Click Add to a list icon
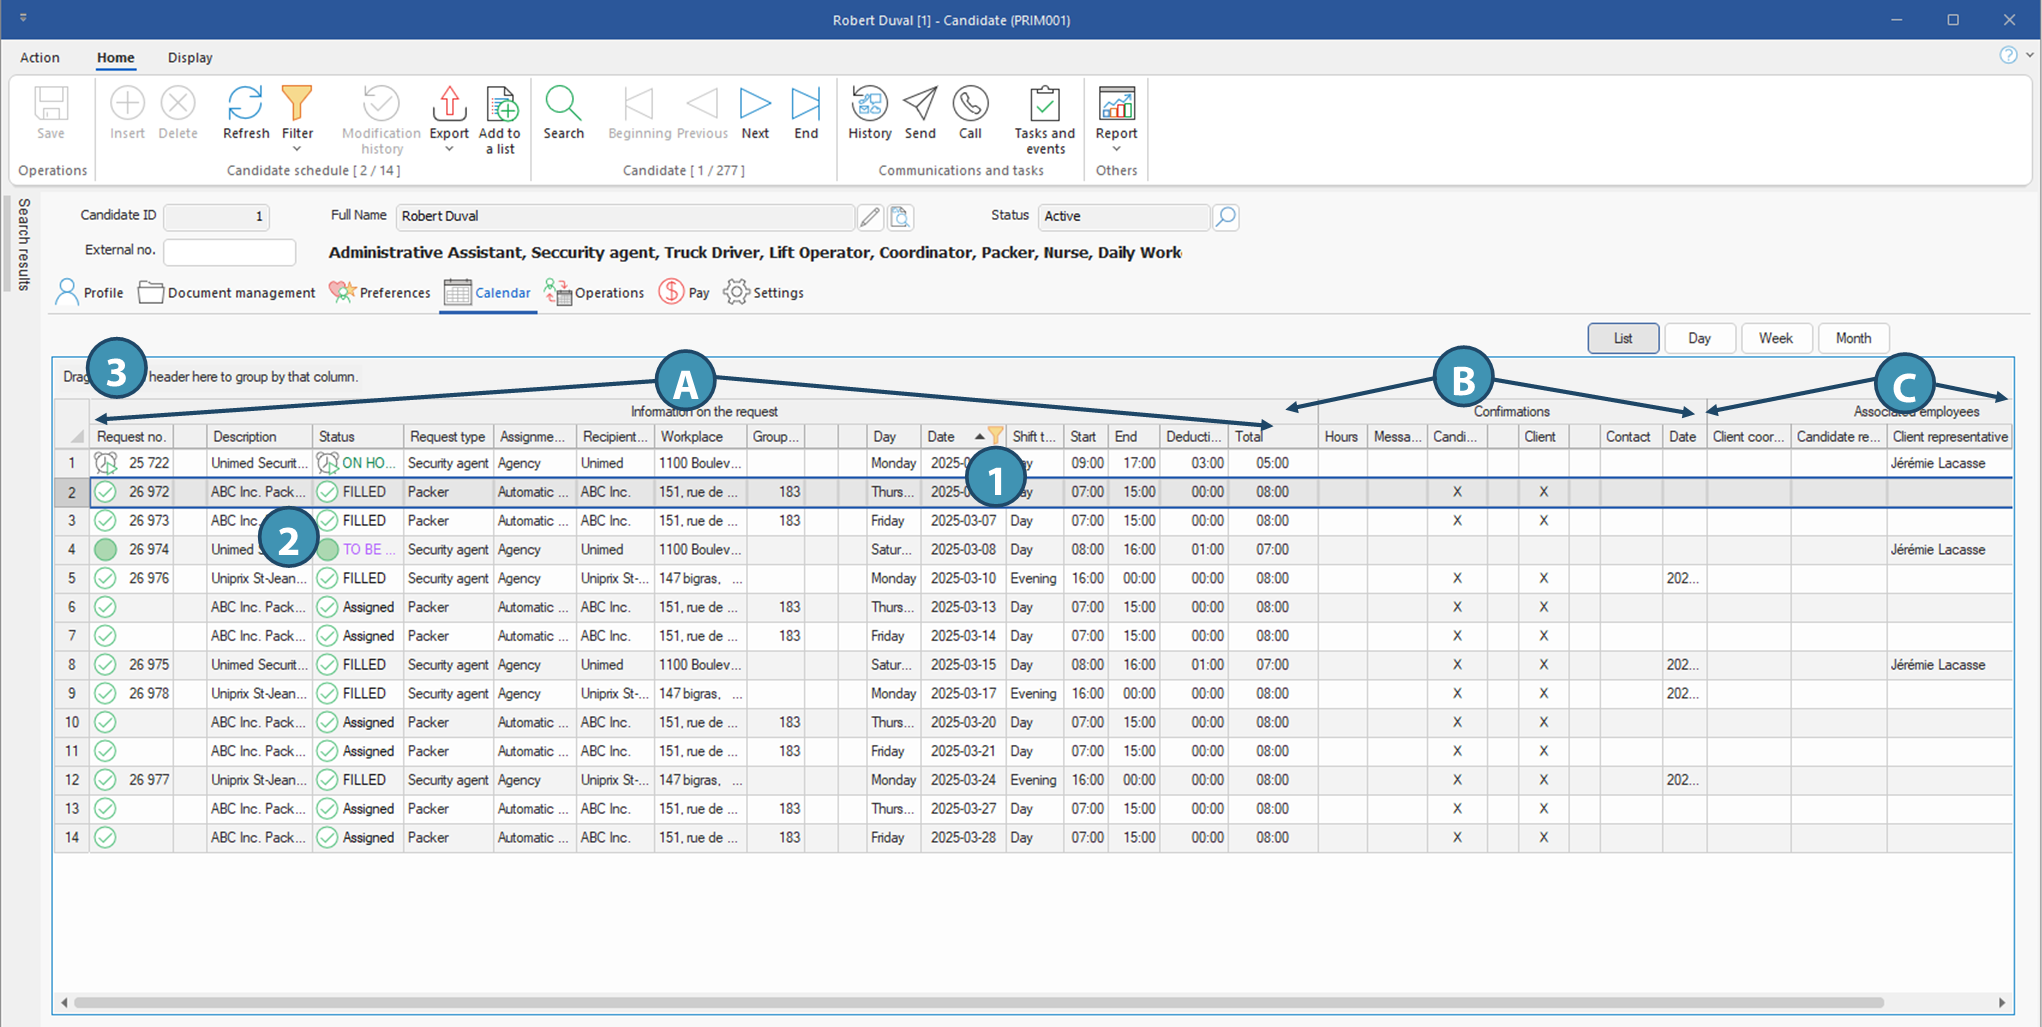Image resolution: width=2042 pixels, height=1027 pixels. 500,104
